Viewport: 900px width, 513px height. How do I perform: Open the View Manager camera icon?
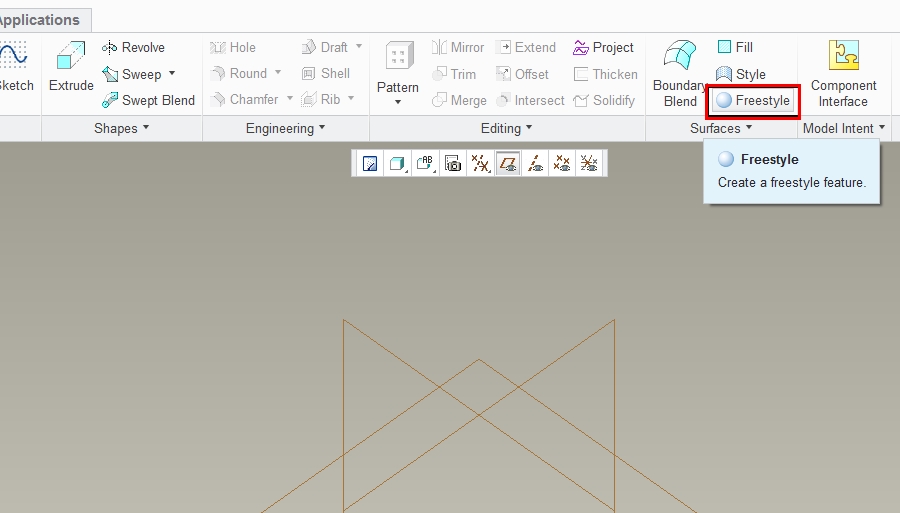pos(453,164)
